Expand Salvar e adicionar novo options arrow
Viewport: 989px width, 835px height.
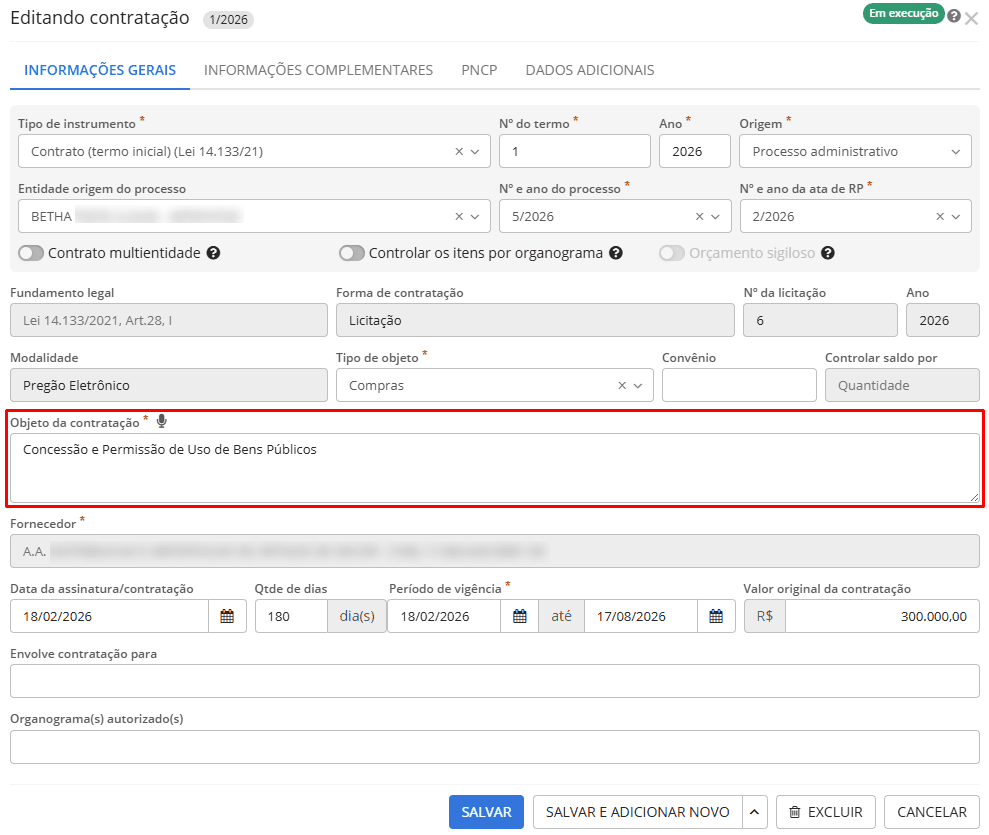pyautogui.click(x=755, y=812)
